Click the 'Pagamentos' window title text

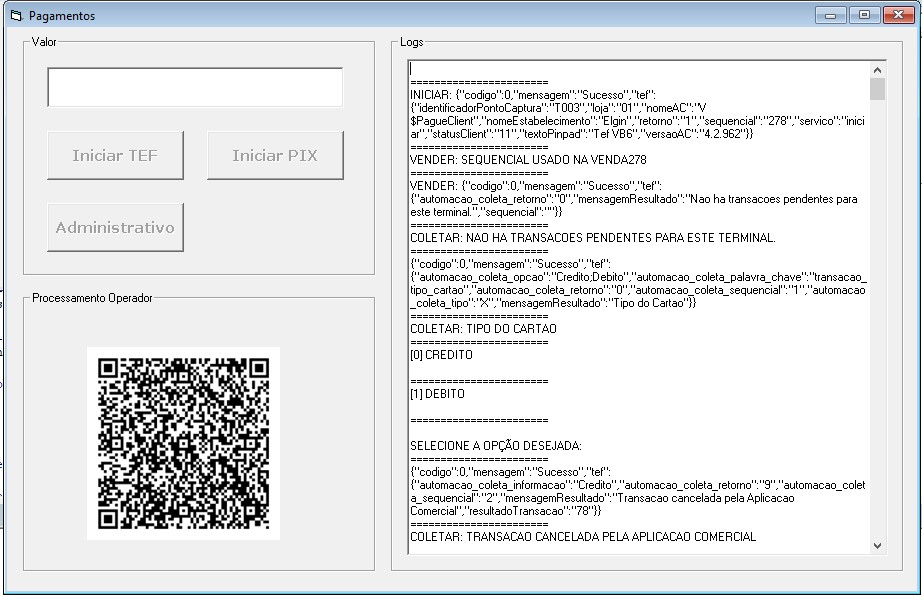tap(62, 16)
